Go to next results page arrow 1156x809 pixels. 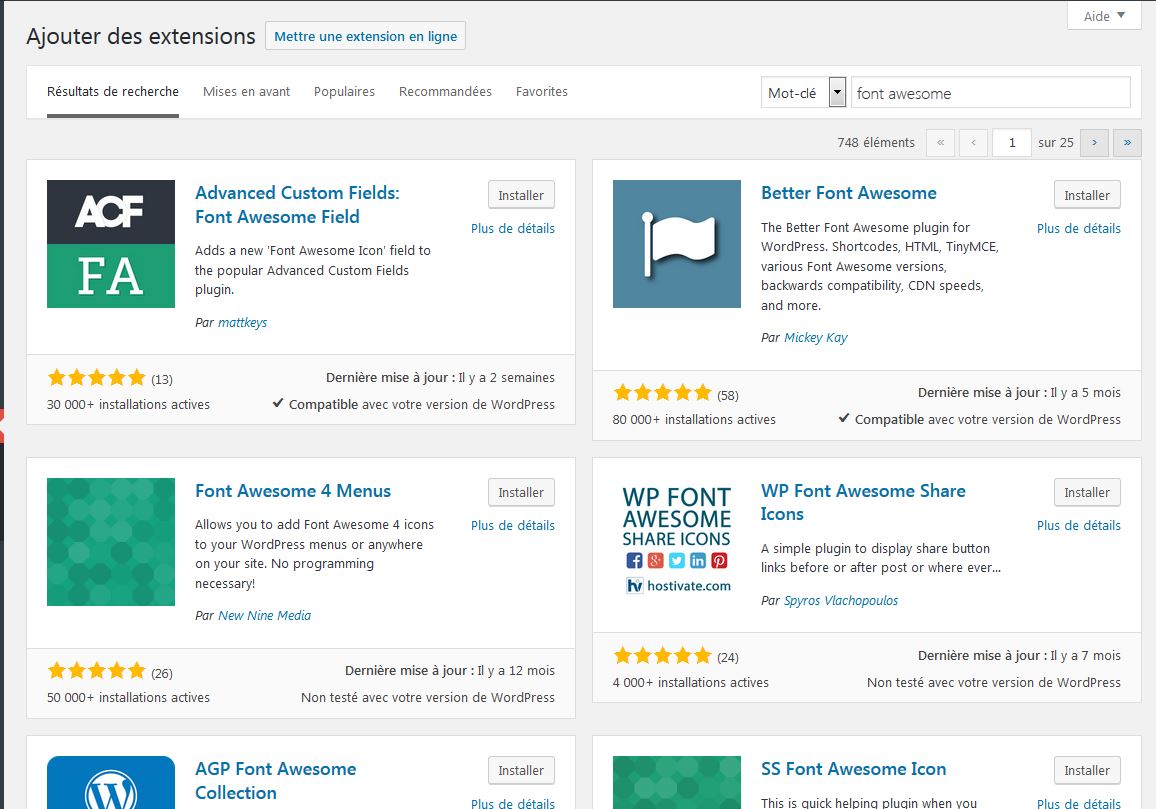1094,143
